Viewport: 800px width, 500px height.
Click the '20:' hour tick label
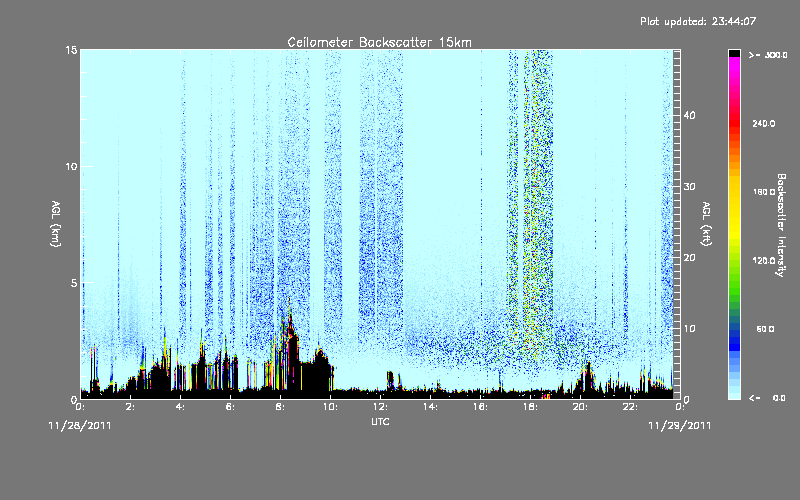(580, 407)
